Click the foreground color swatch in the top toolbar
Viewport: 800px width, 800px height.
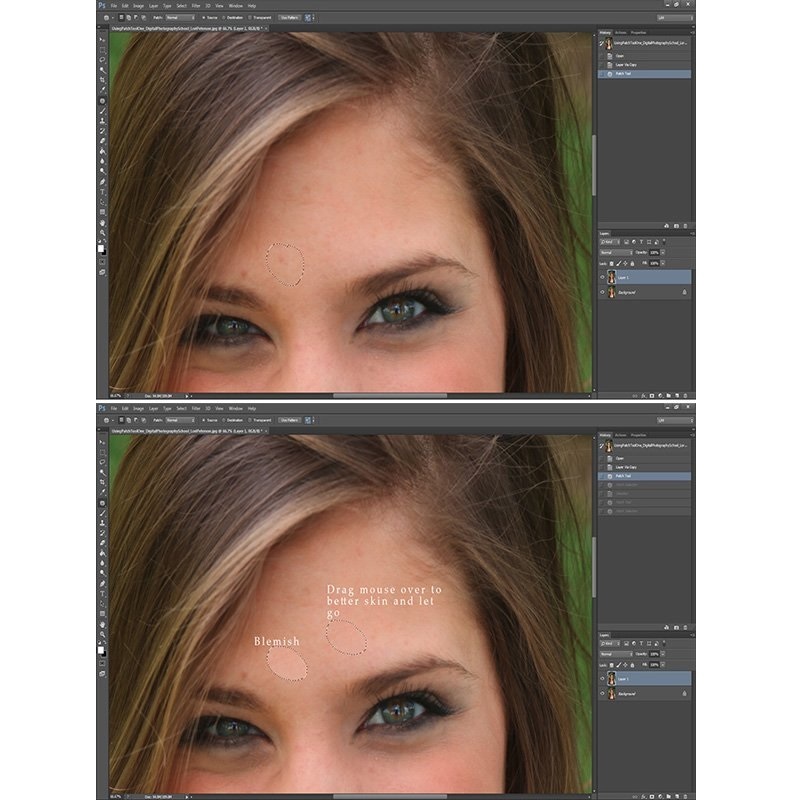pyautogui.click(x=101, y=248)
